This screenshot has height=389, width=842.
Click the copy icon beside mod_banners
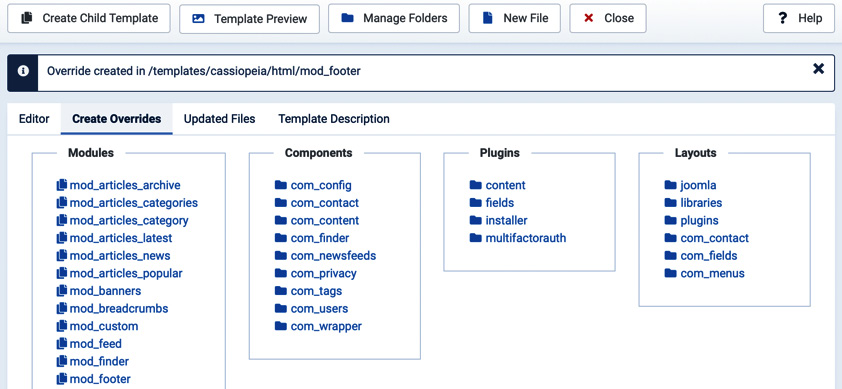(x=62, y=291)
